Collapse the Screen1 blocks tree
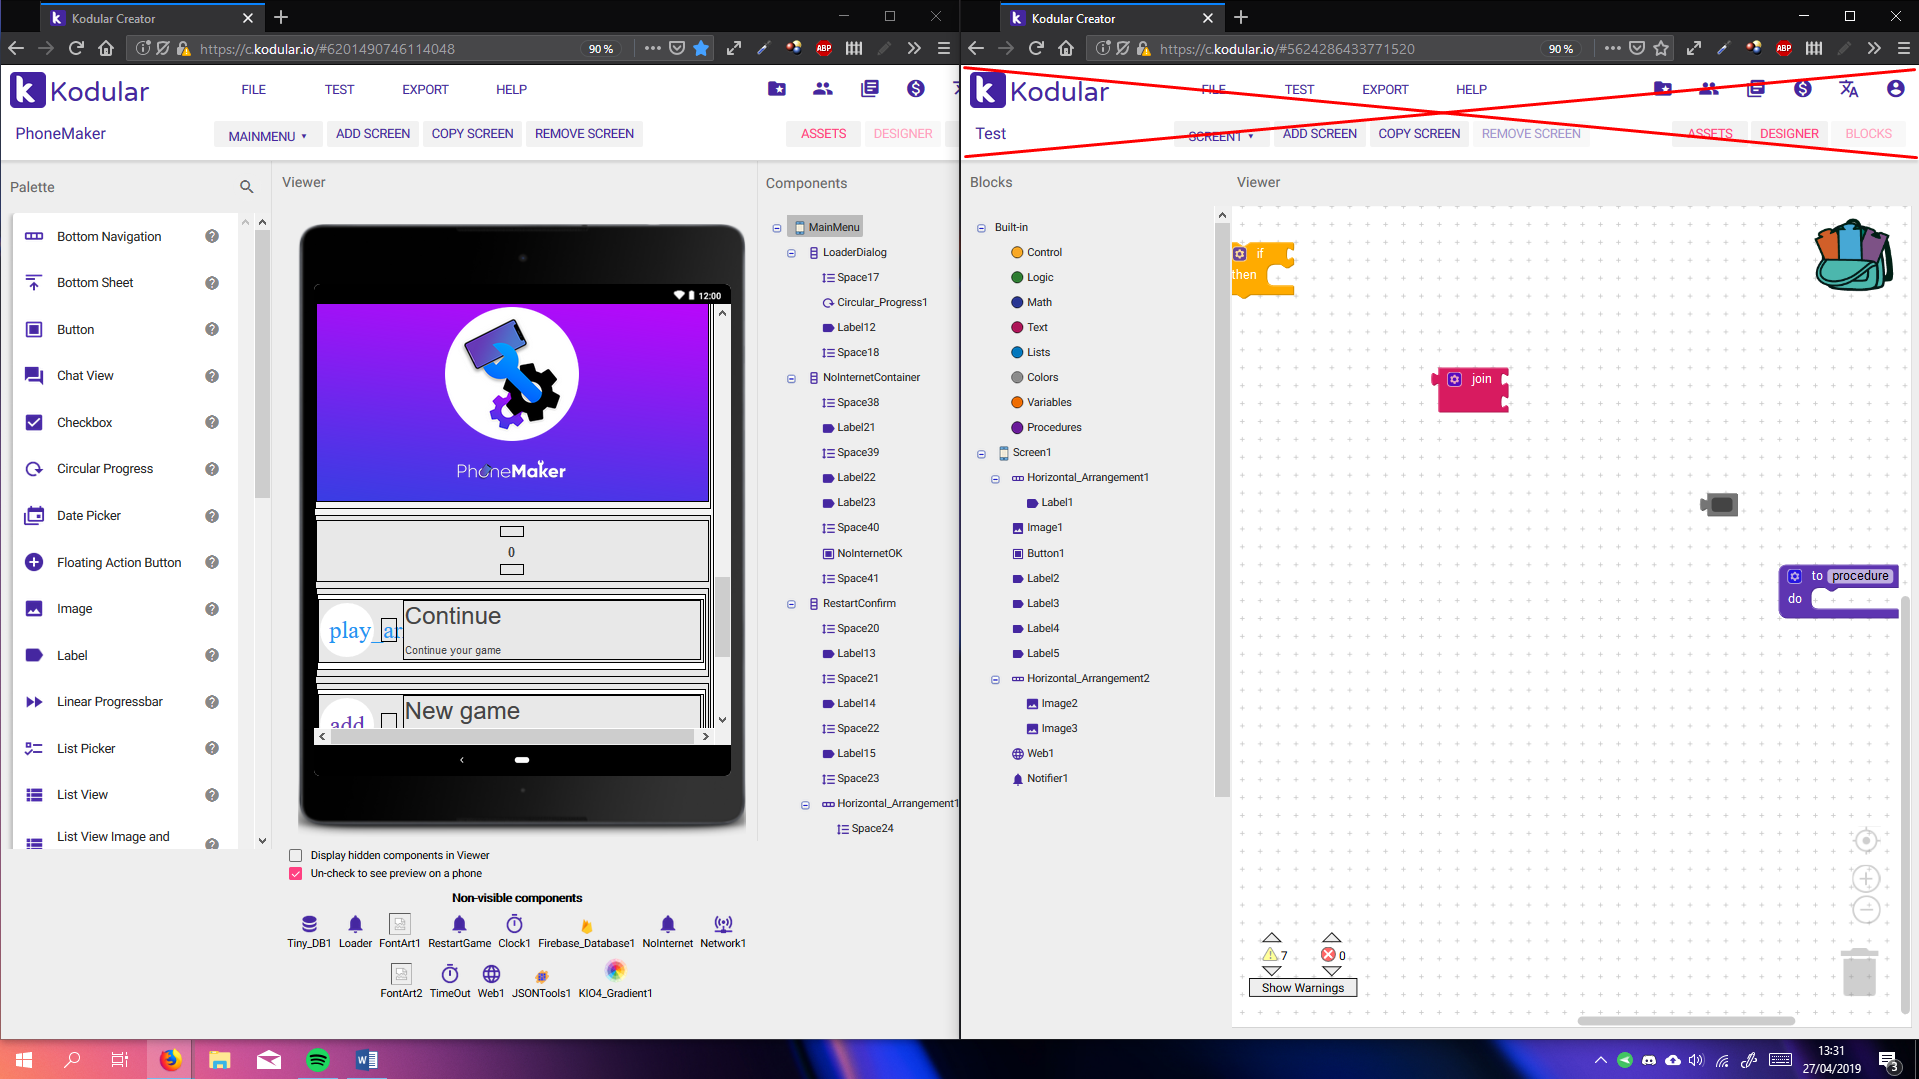 pyautogui.click(x=981, y=453)
